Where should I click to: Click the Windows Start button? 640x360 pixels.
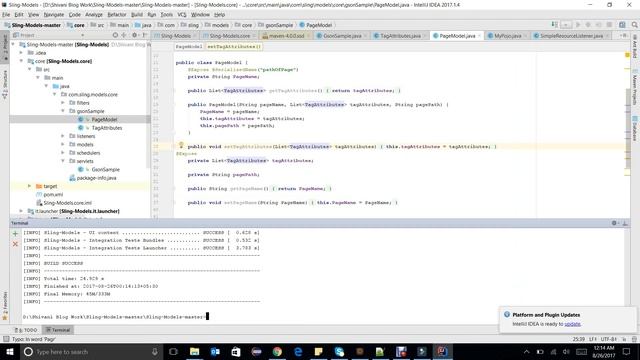(10, 351)
